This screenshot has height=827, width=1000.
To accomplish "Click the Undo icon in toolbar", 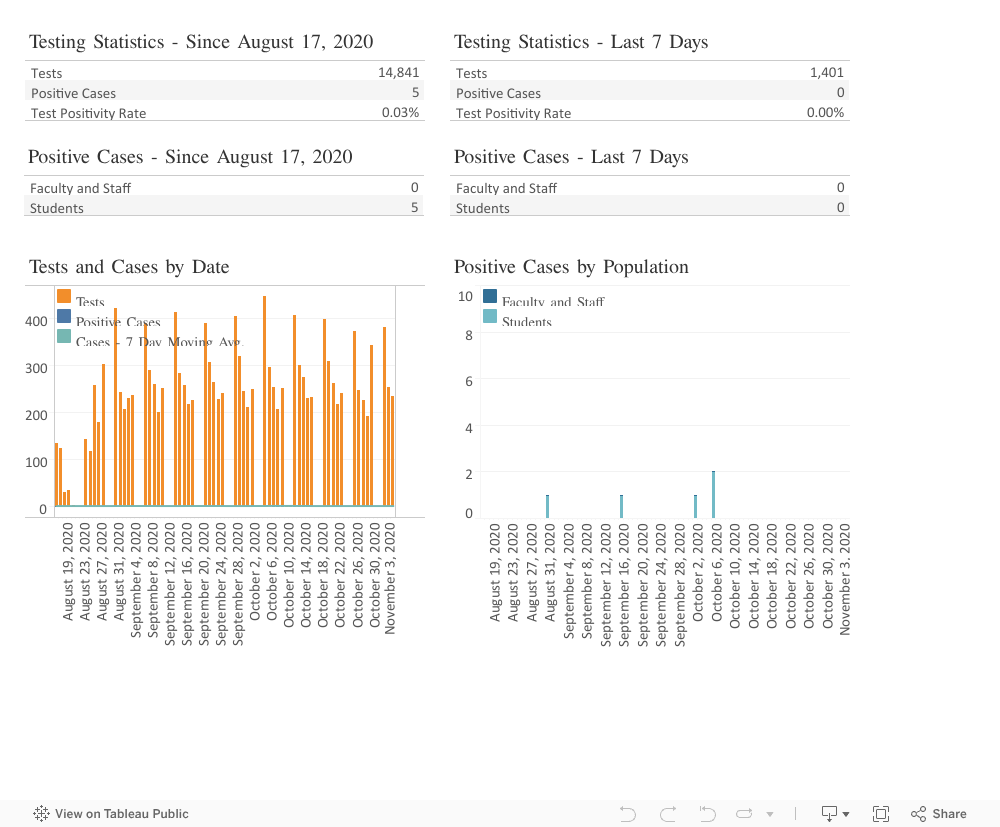I will [628, 814].
